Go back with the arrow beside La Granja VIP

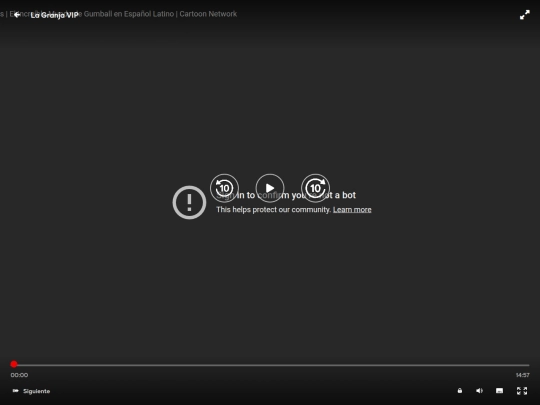click(17, 15)
